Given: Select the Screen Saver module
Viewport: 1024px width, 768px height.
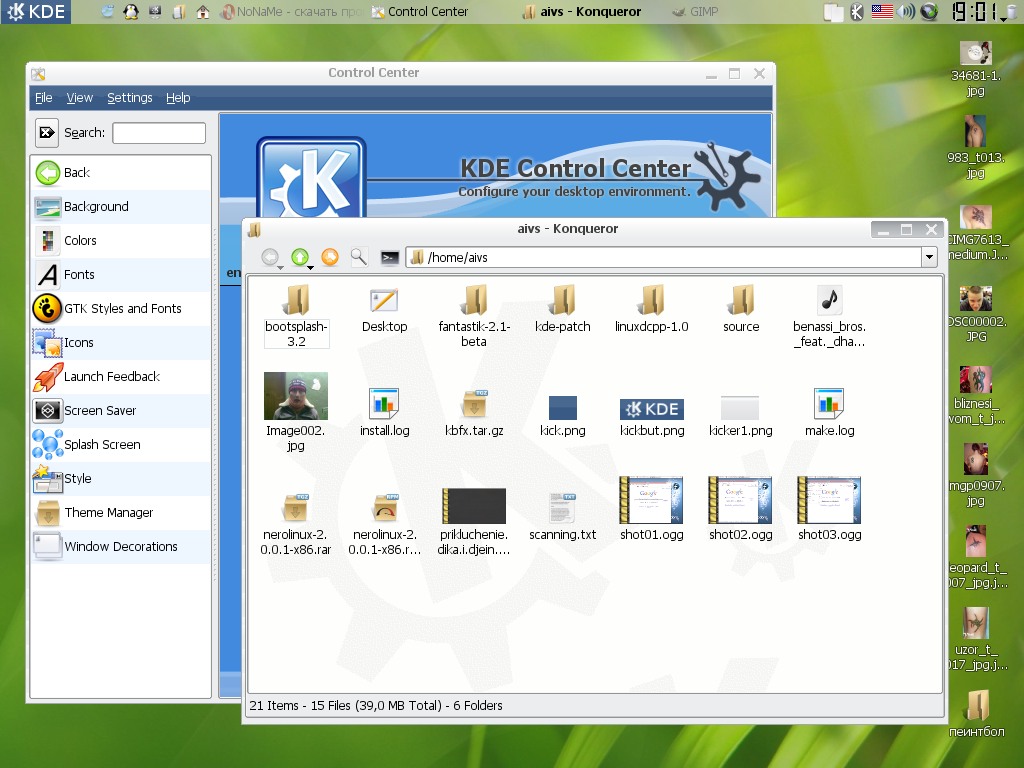Looking at the screenshot, I should pos(100,411).
